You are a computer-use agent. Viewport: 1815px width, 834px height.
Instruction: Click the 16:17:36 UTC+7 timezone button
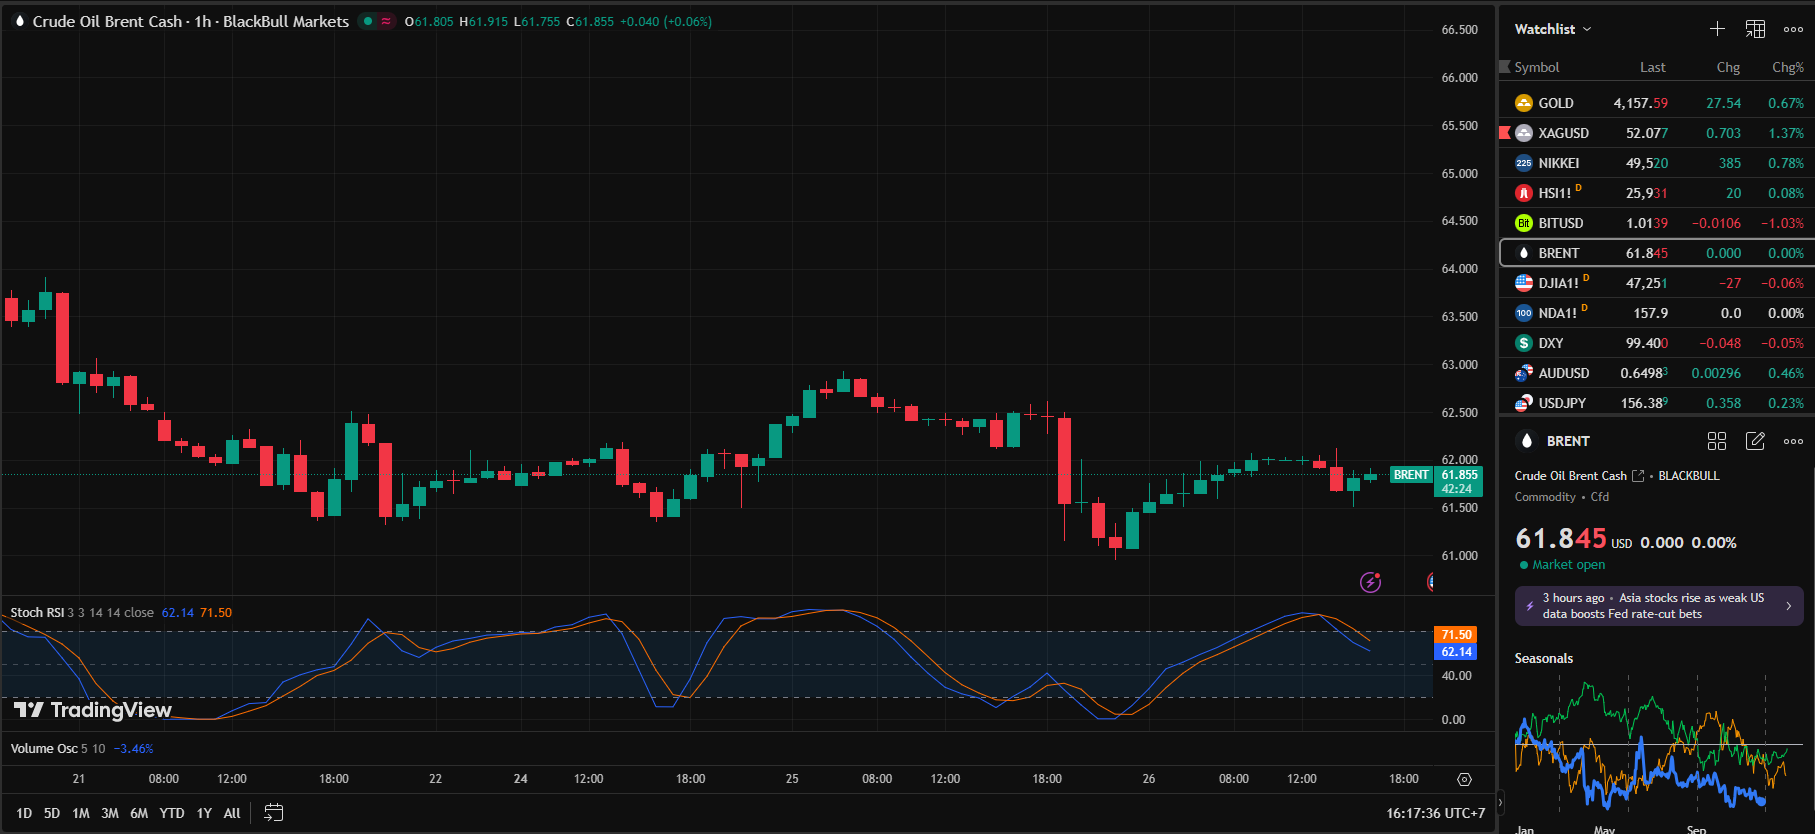(x=1435, y=813)
